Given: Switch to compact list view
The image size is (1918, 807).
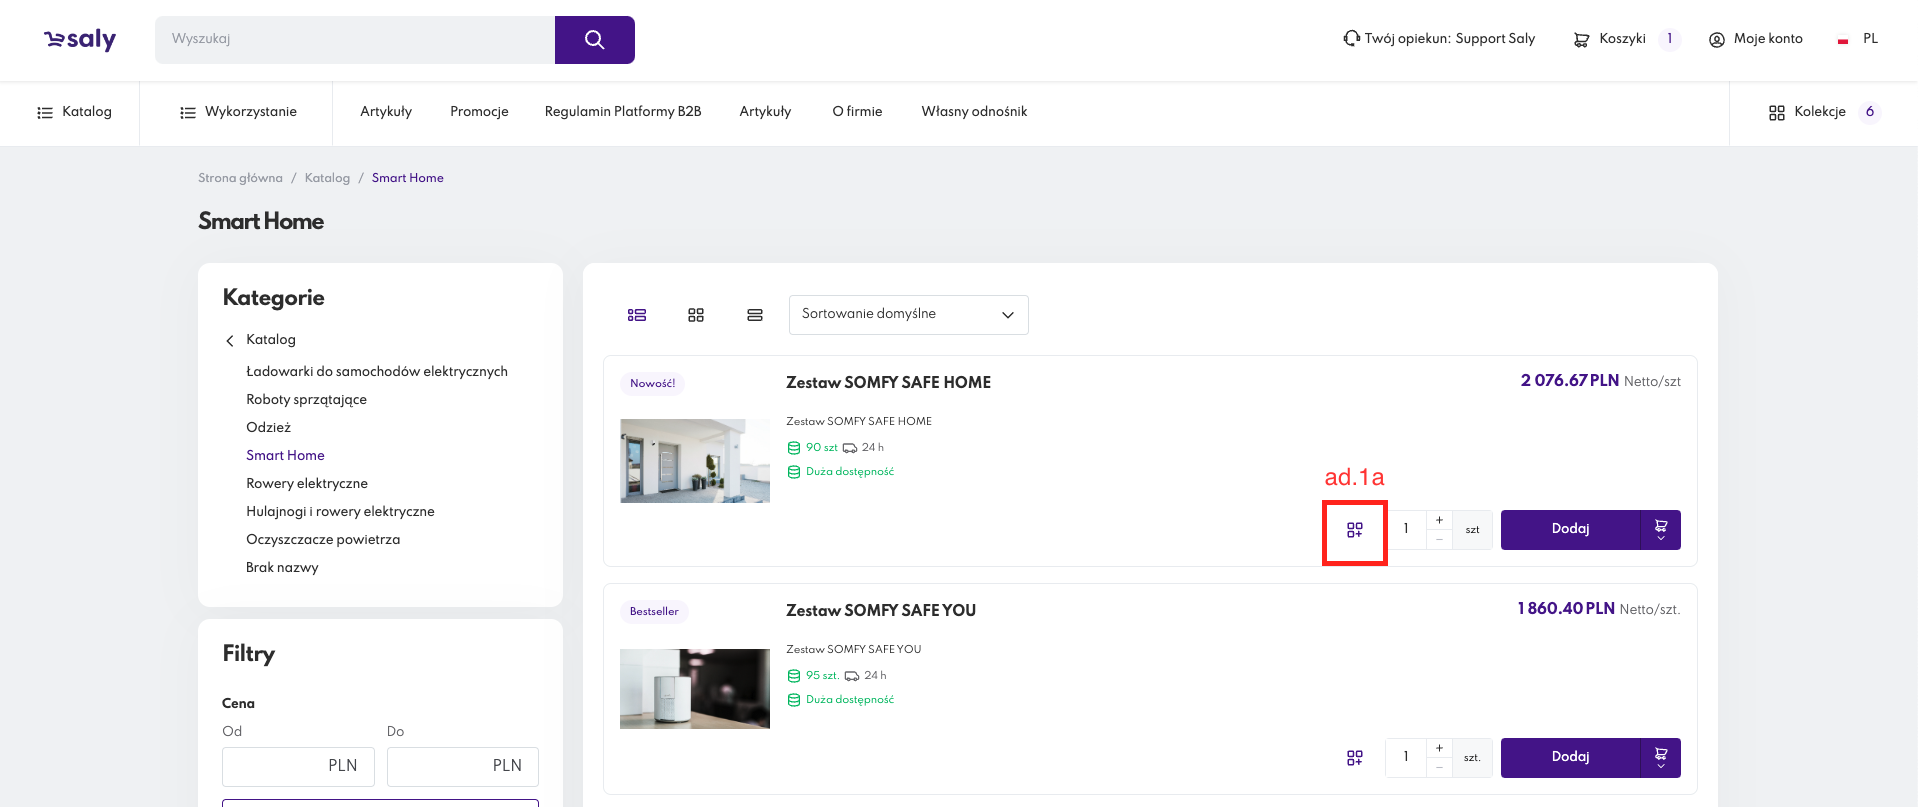Looking at the screenshot, I should pyautogui.click(x=755, y=315).
